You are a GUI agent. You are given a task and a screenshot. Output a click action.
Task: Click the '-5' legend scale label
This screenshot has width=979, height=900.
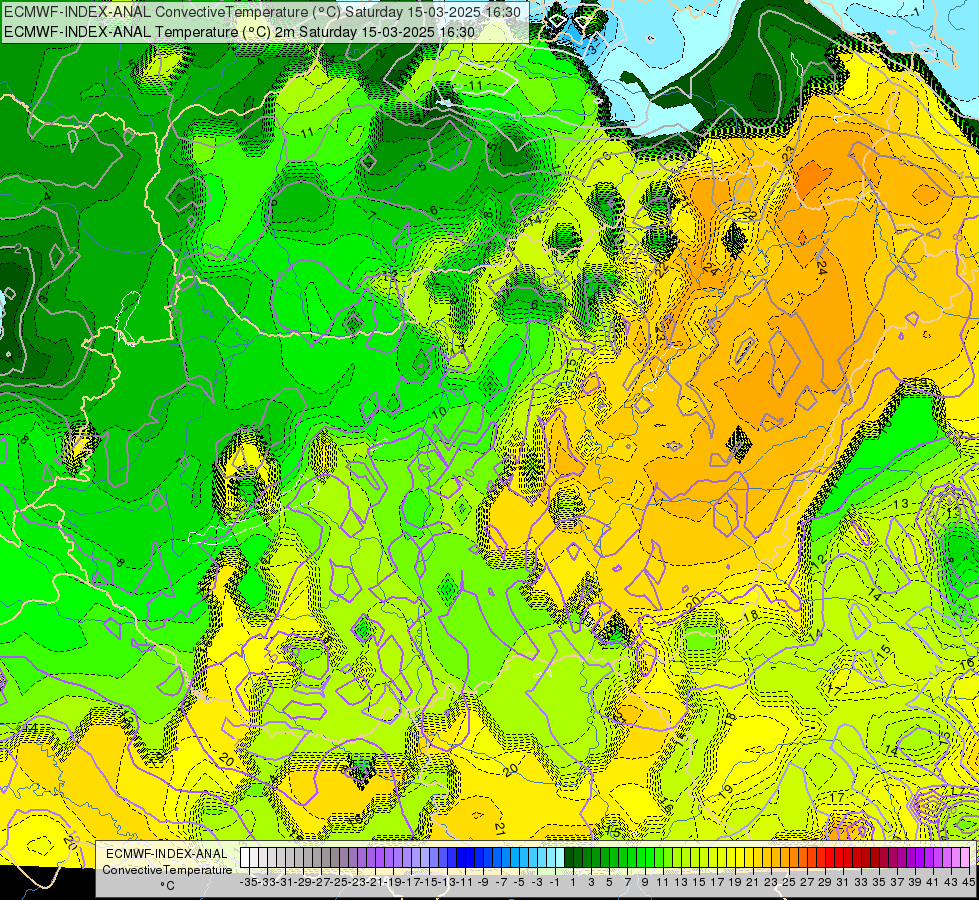(519, 883)
